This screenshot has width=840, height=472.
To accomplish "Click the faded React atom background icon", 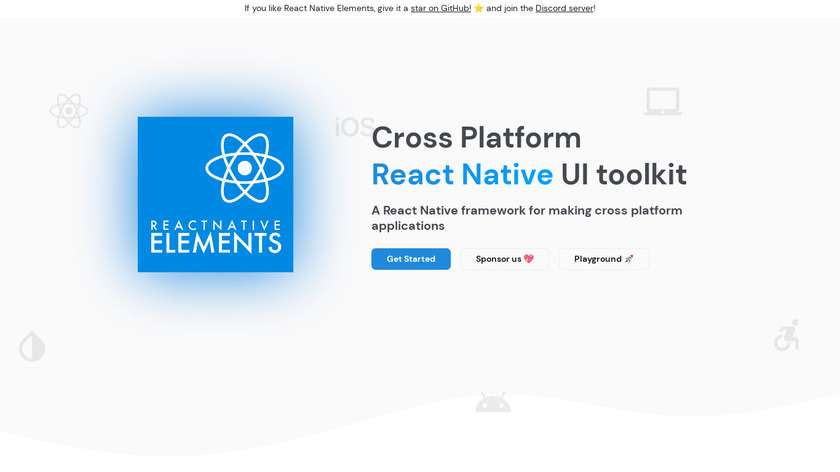I will [69, 111].
